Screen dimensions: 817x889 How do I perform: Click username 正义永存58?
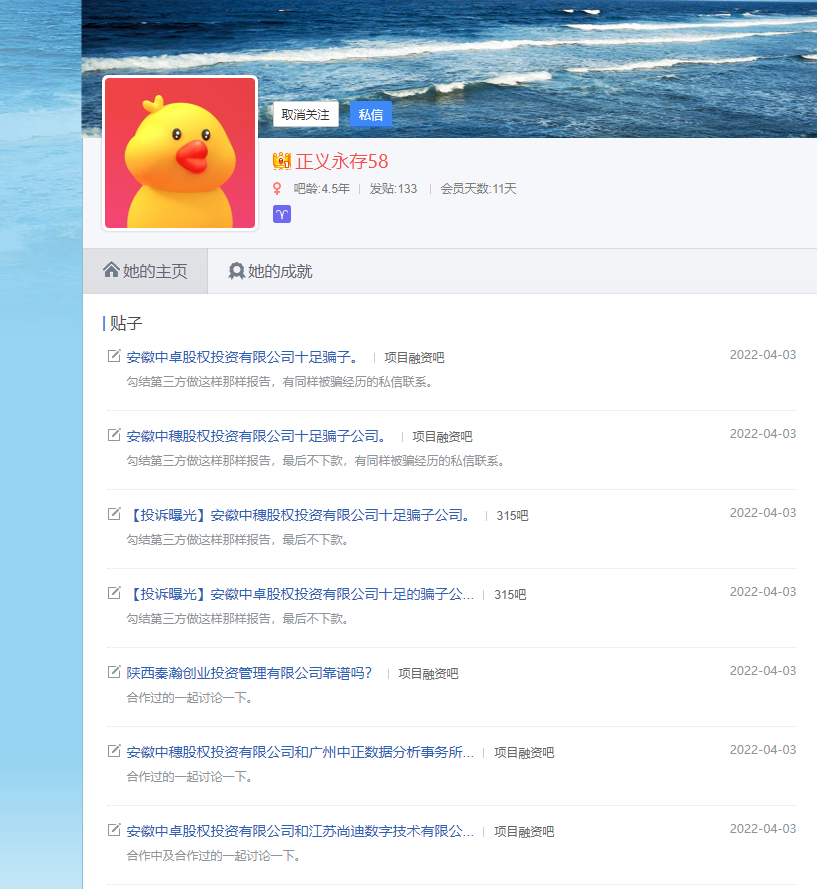[341, 161]
